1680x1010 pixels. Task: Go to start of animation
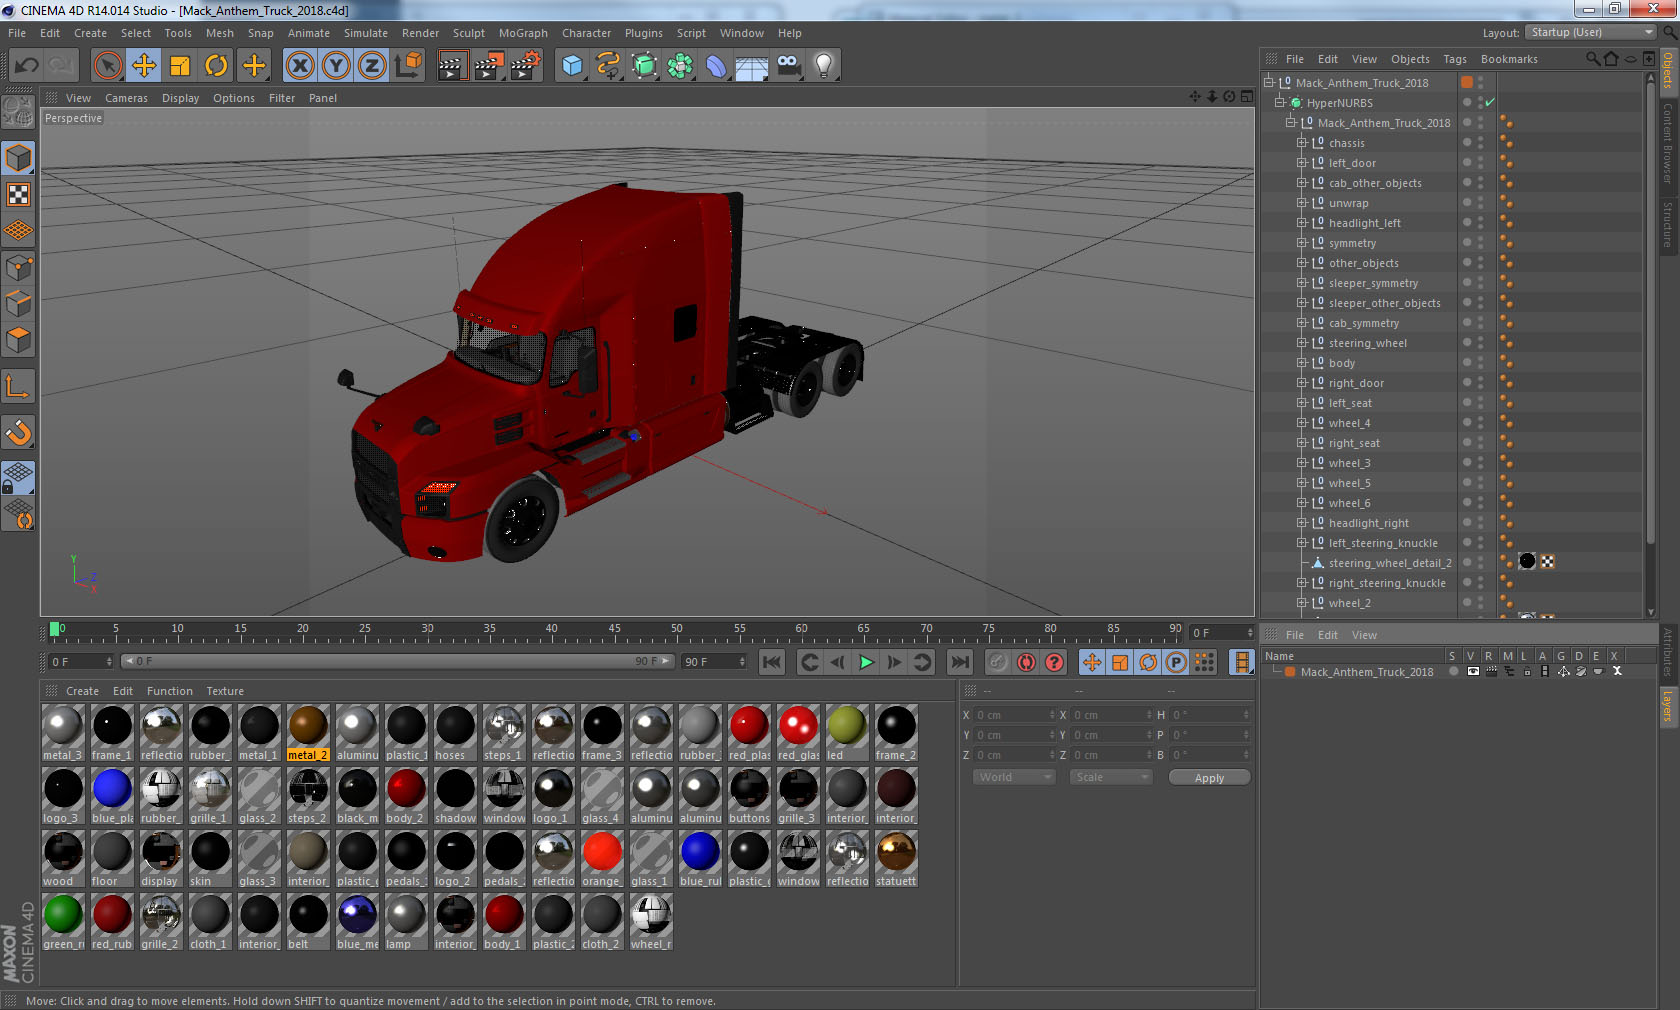pos(771,662)
